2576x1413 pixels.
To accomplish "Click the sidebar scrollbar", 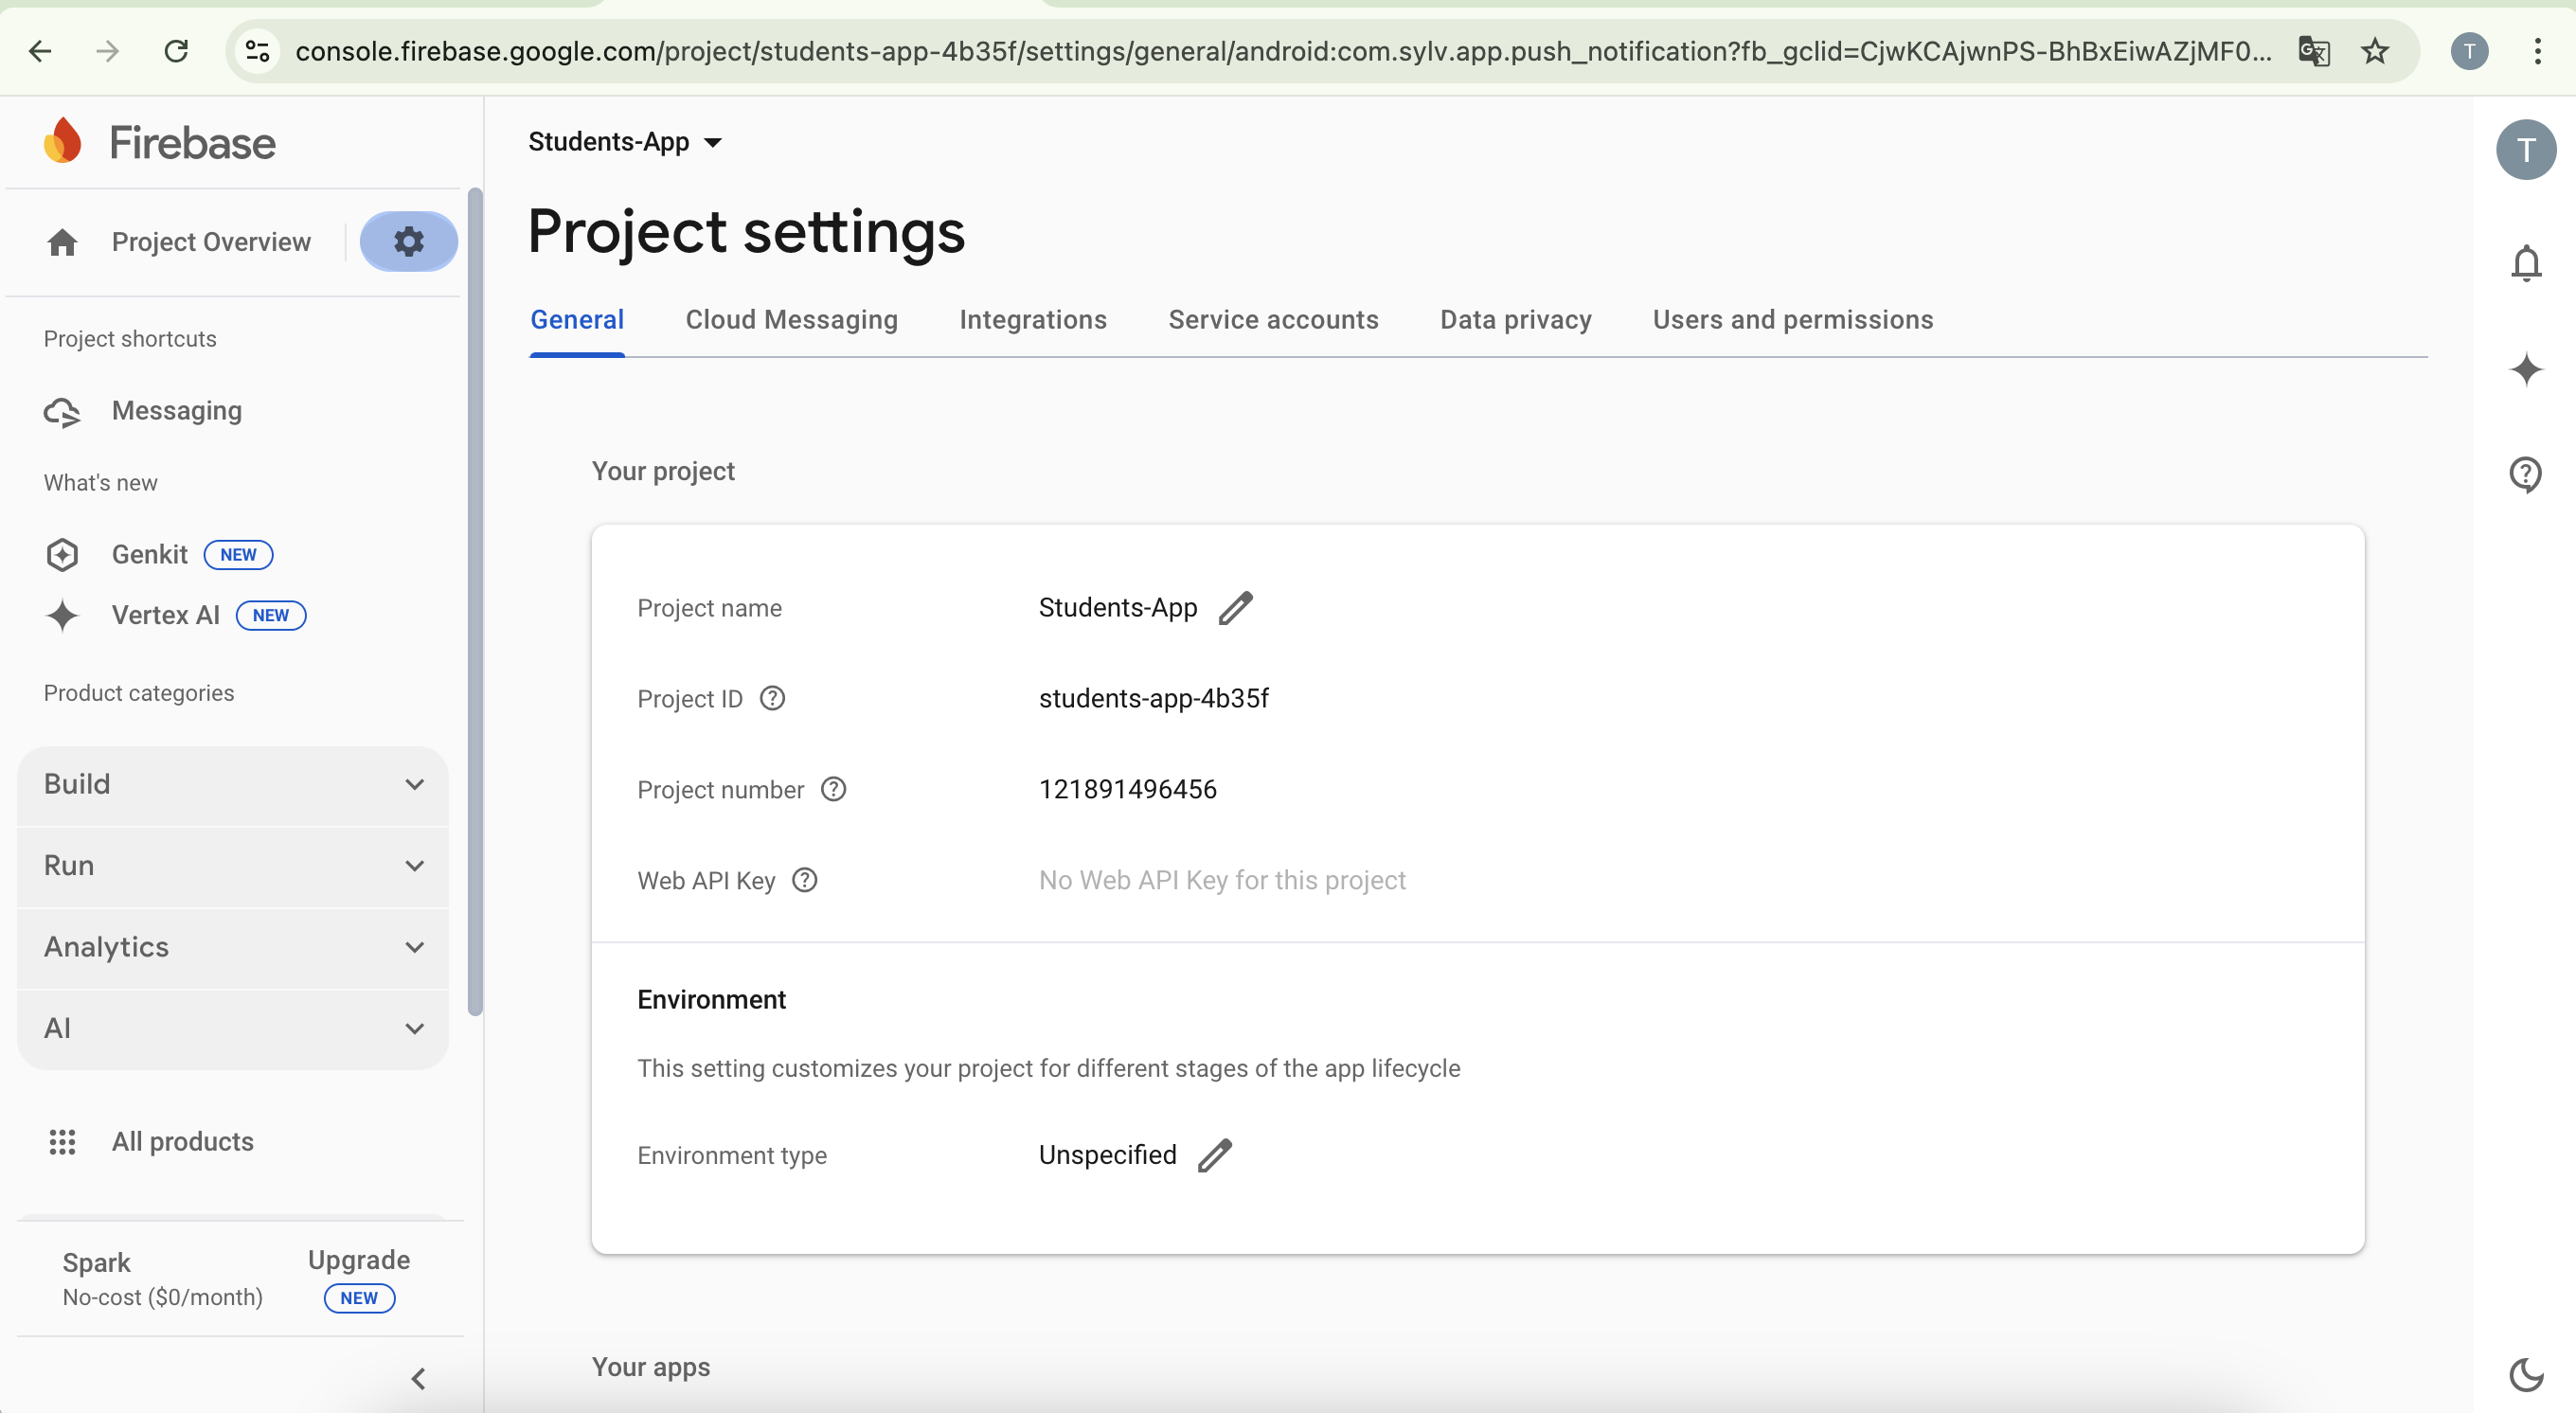I will pos(475,600).
